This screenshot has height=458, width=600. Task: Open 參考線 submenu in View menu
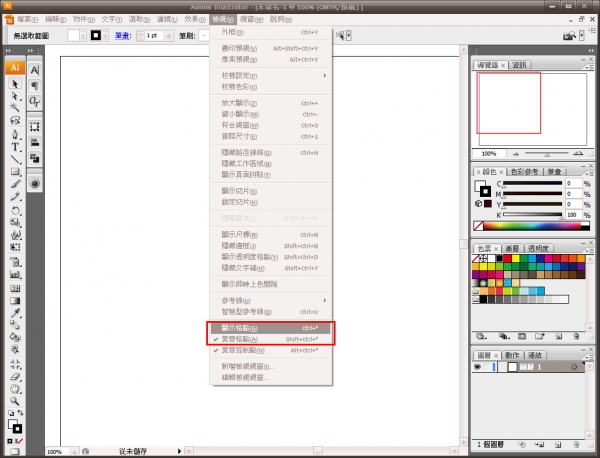tap(270, 300)
